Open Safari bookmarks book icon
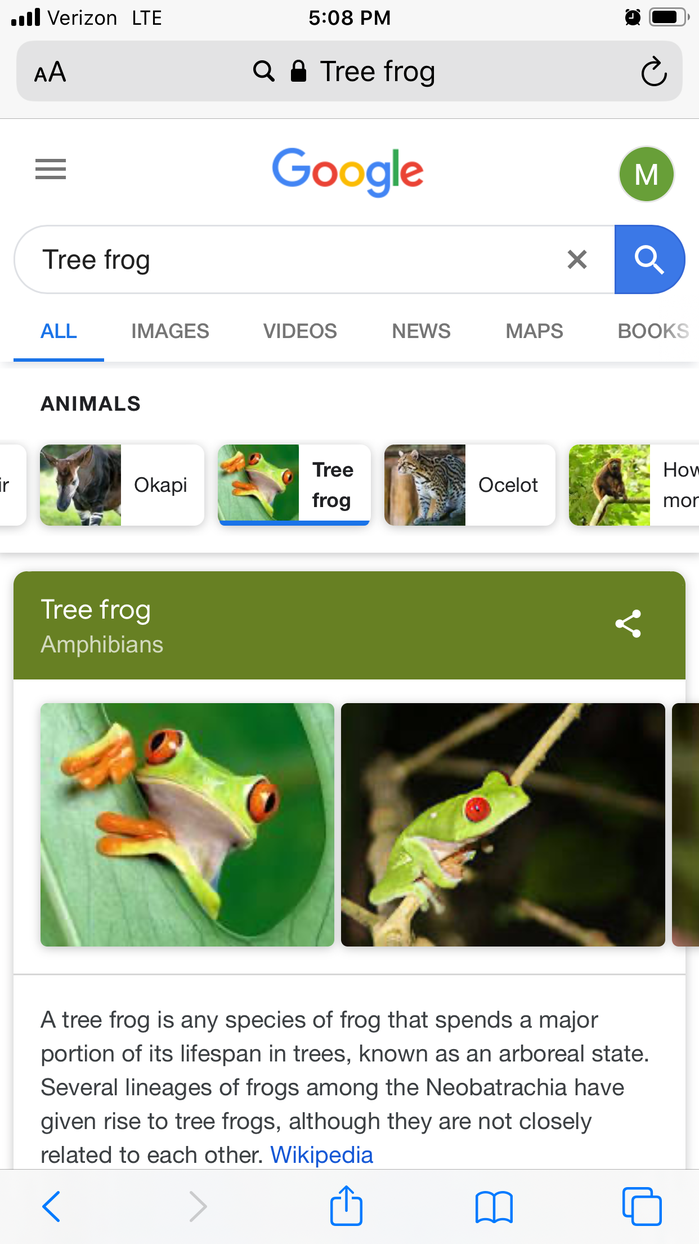 [x=494, y=1207]
